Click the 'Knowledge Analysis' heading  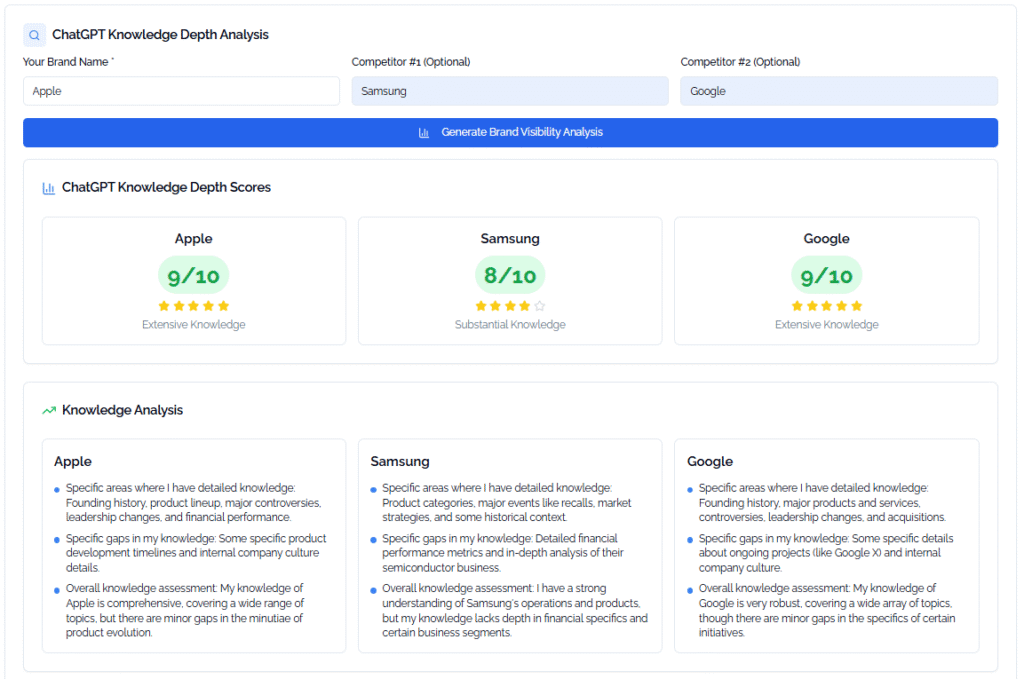point(122,411)
